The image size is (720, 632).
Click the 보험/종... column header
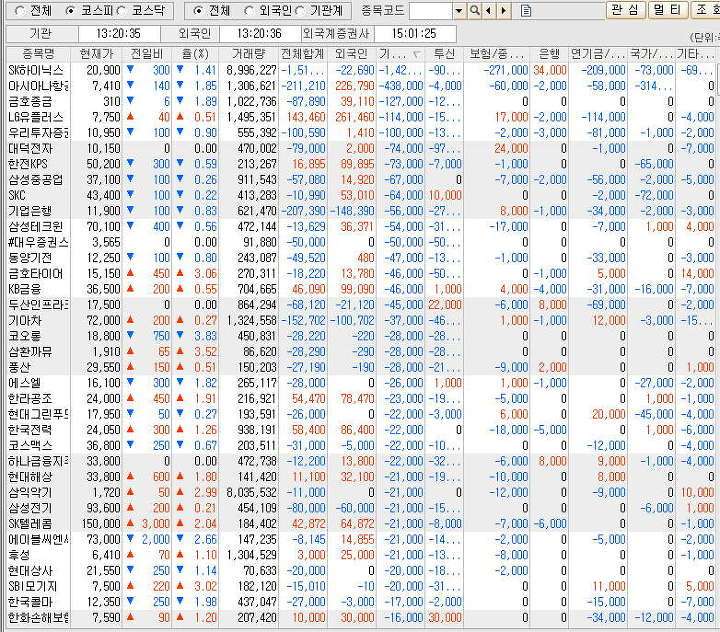point(496,54)
